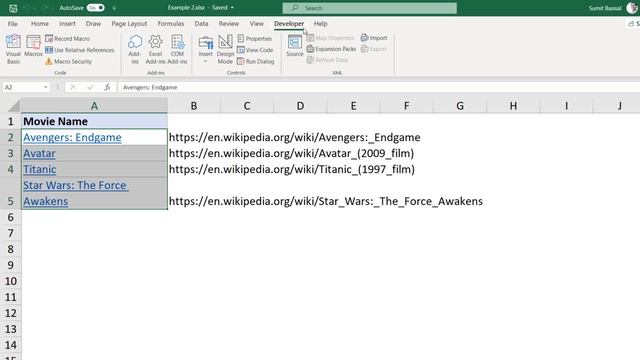640x360 pixels.
Task: Click View Code
Action: pyautogui.click(x=255, y=50)
